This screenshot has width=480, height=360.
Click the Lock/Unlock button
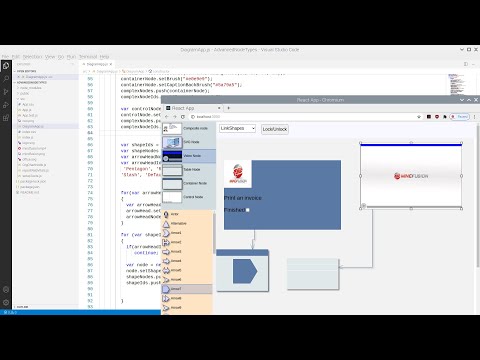tap(275, 129)
